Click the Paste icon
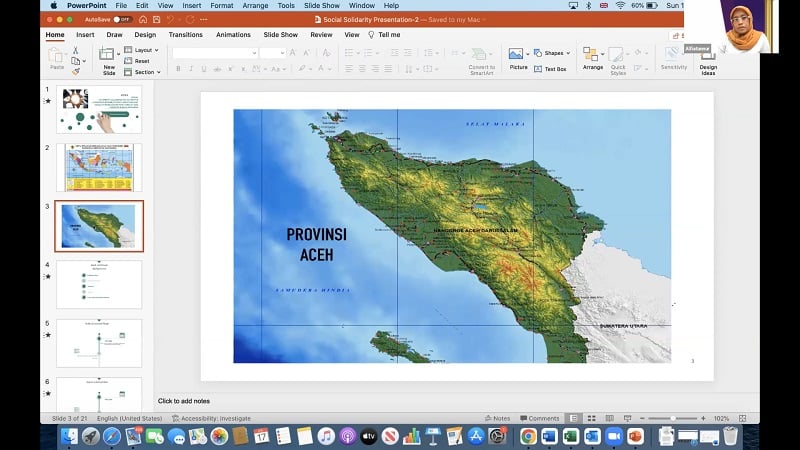 [x=57, y=58]
